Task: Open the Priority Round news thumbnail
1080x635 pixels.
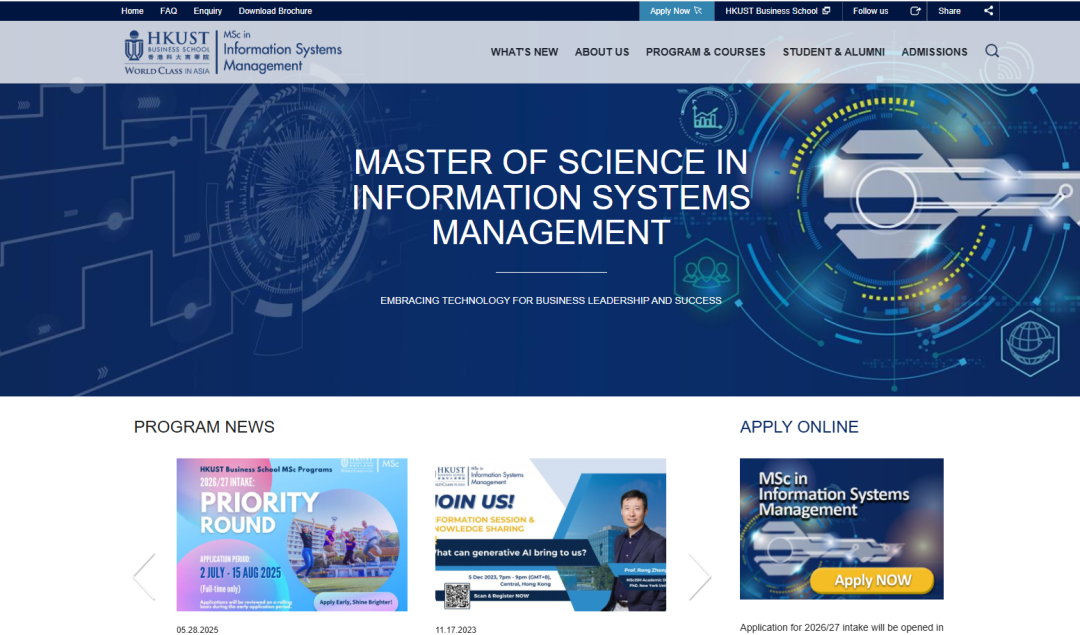Action: coord(292,534)
